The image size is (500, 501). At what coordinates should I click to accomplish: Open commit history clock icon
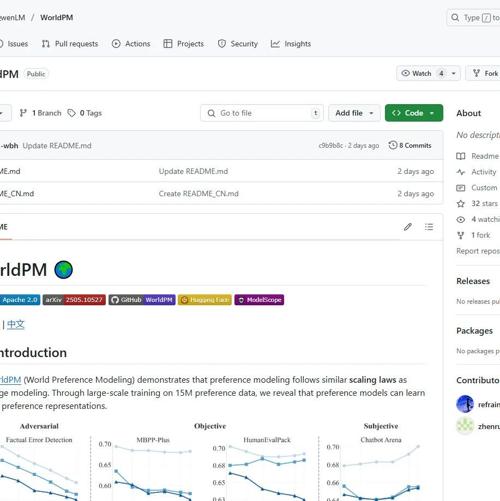[393, 145]
